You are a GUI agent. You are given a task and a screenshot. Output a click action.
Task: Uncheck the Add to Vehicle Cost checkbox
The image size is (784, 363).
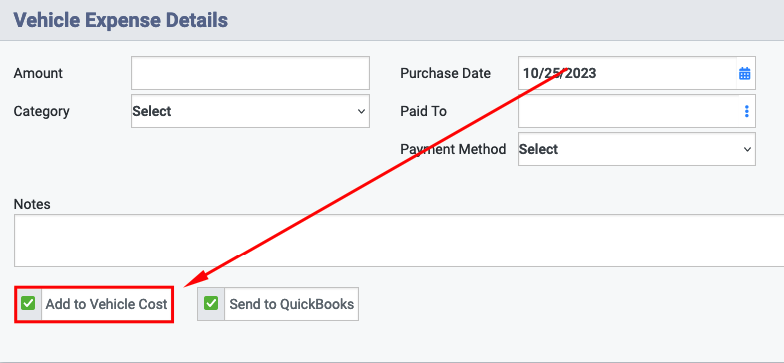[28, 304]
